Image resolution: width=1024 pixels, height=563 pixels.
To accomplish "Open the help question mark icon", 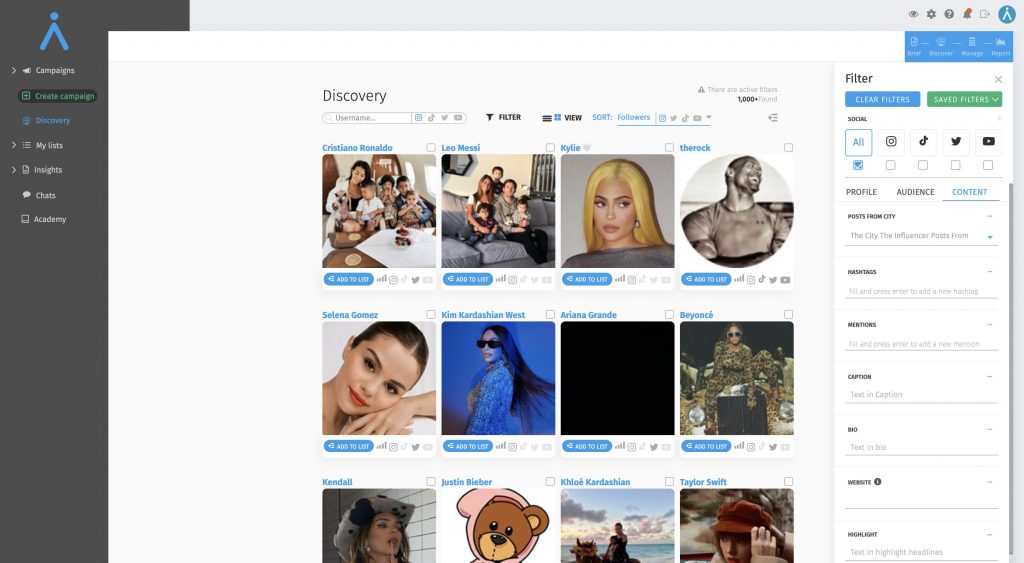I will [949, 14].
